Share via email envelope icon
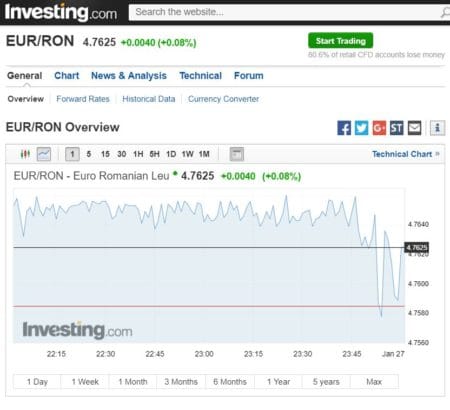Screen dimensions: 450x410 click(414, 128)
